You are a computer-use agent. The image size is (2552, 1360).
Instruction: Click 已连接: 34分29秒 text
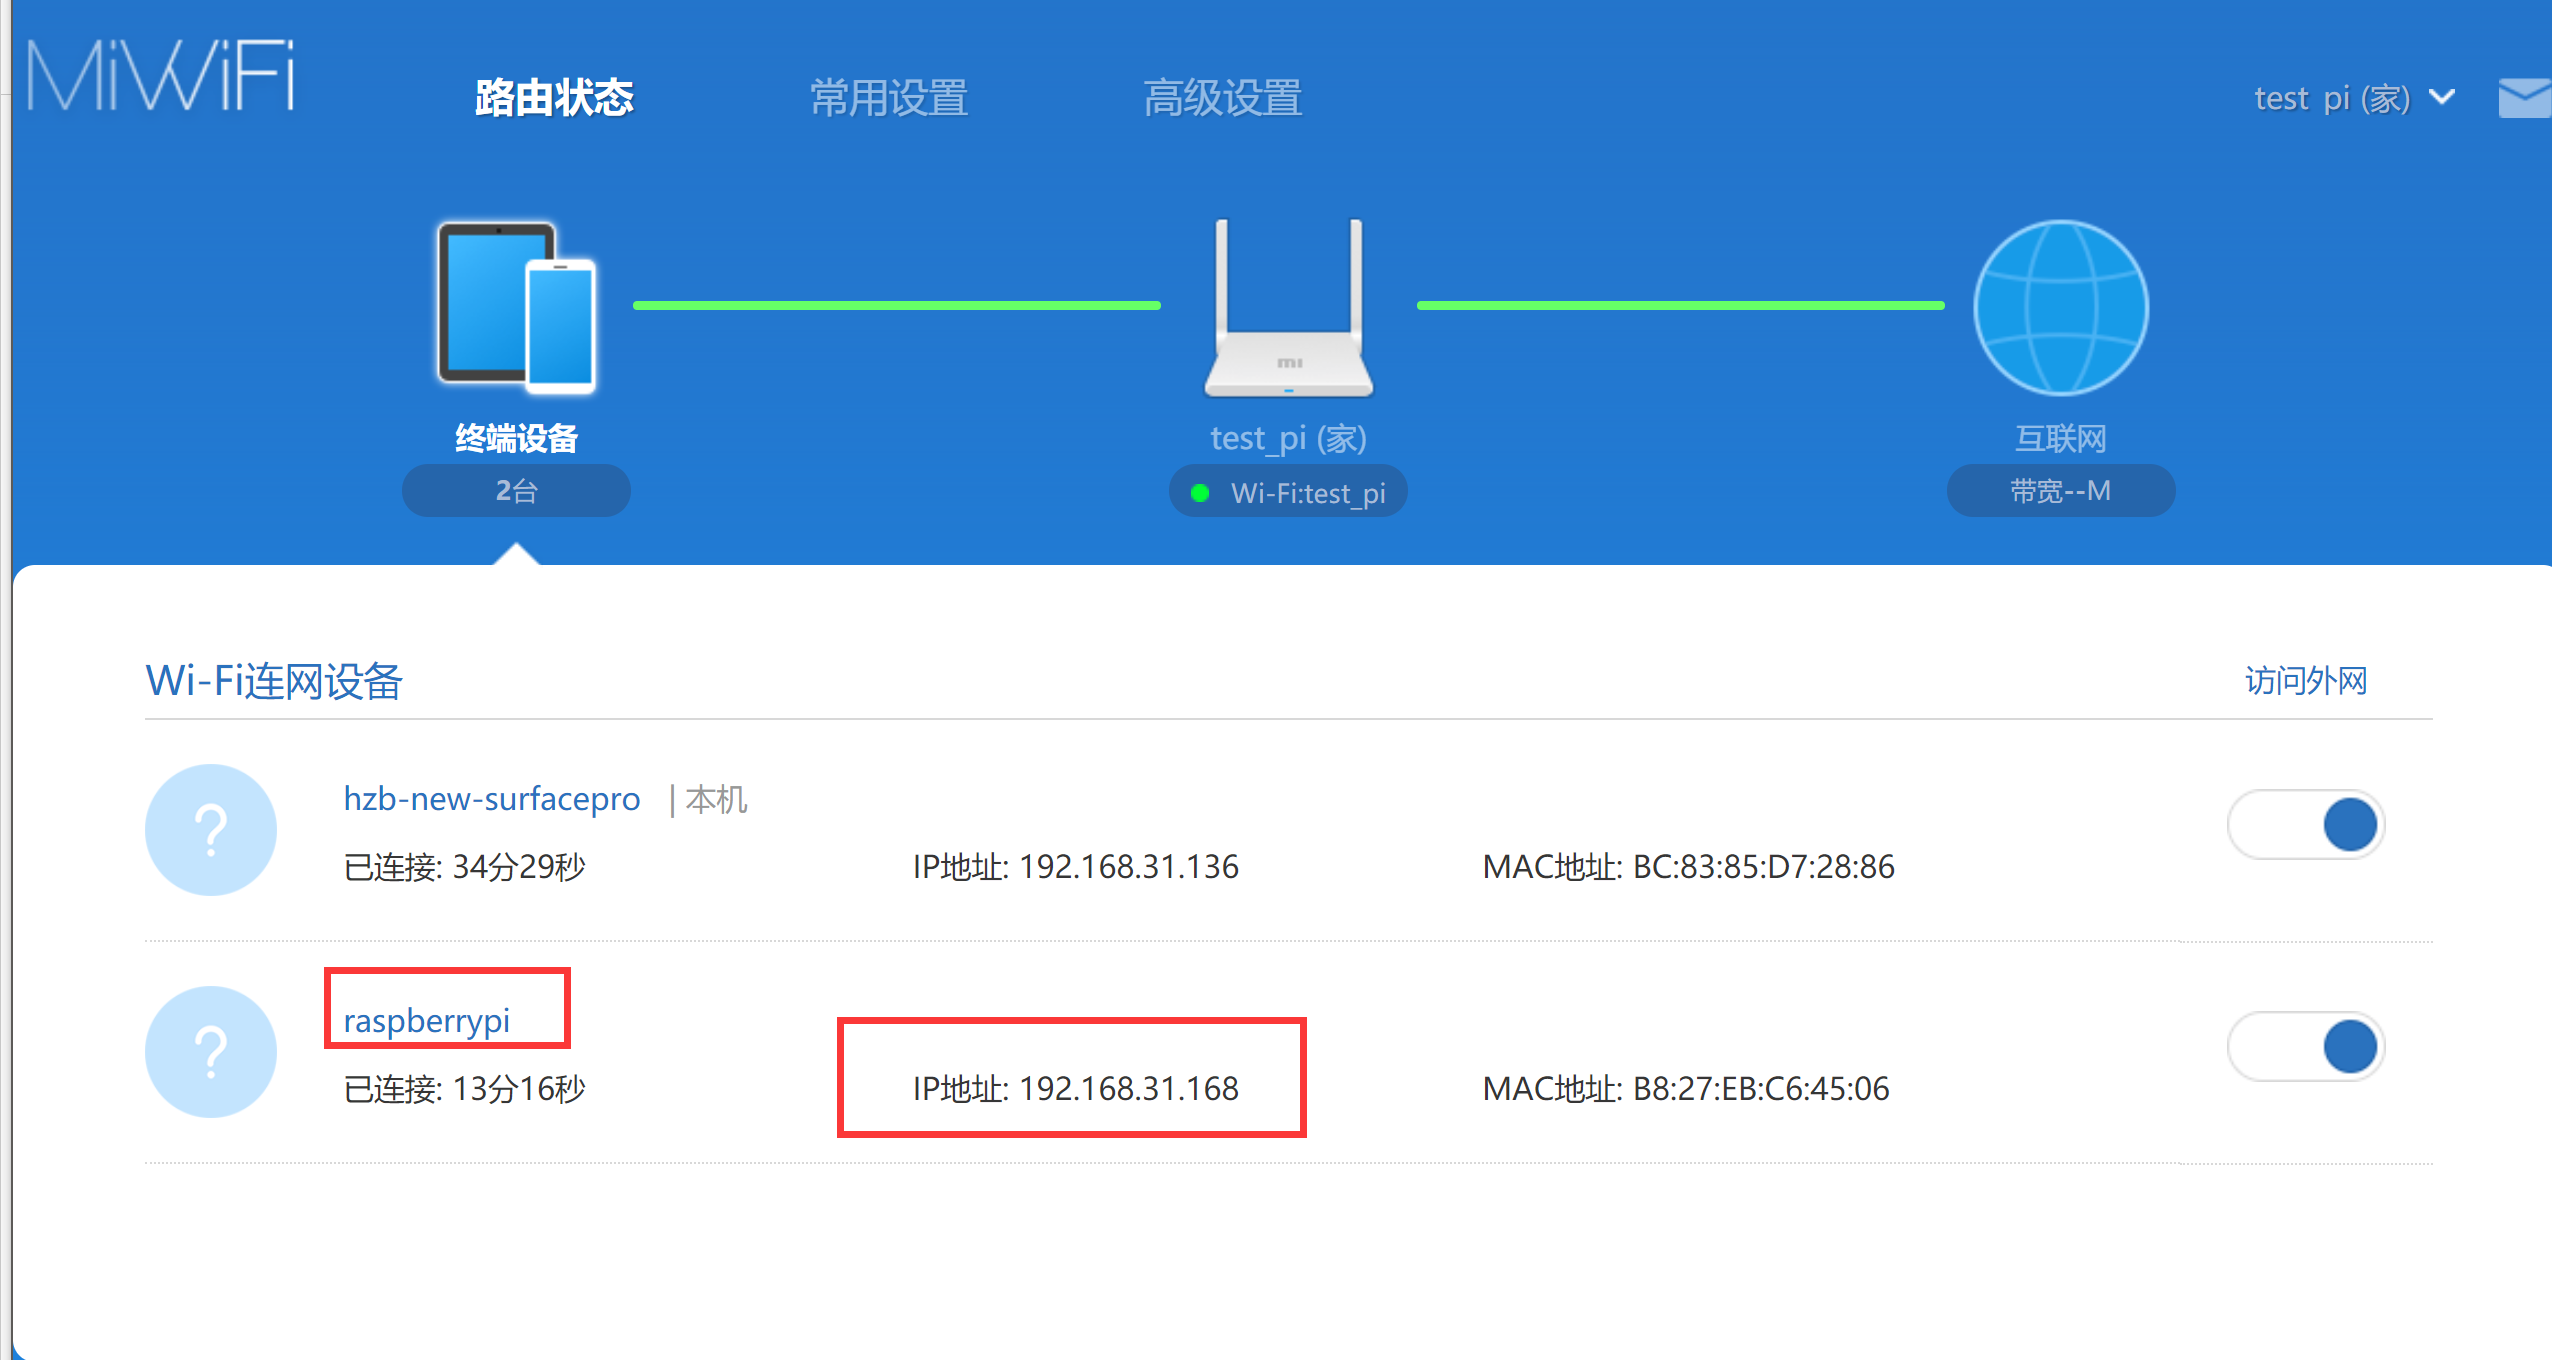(465, 866)
